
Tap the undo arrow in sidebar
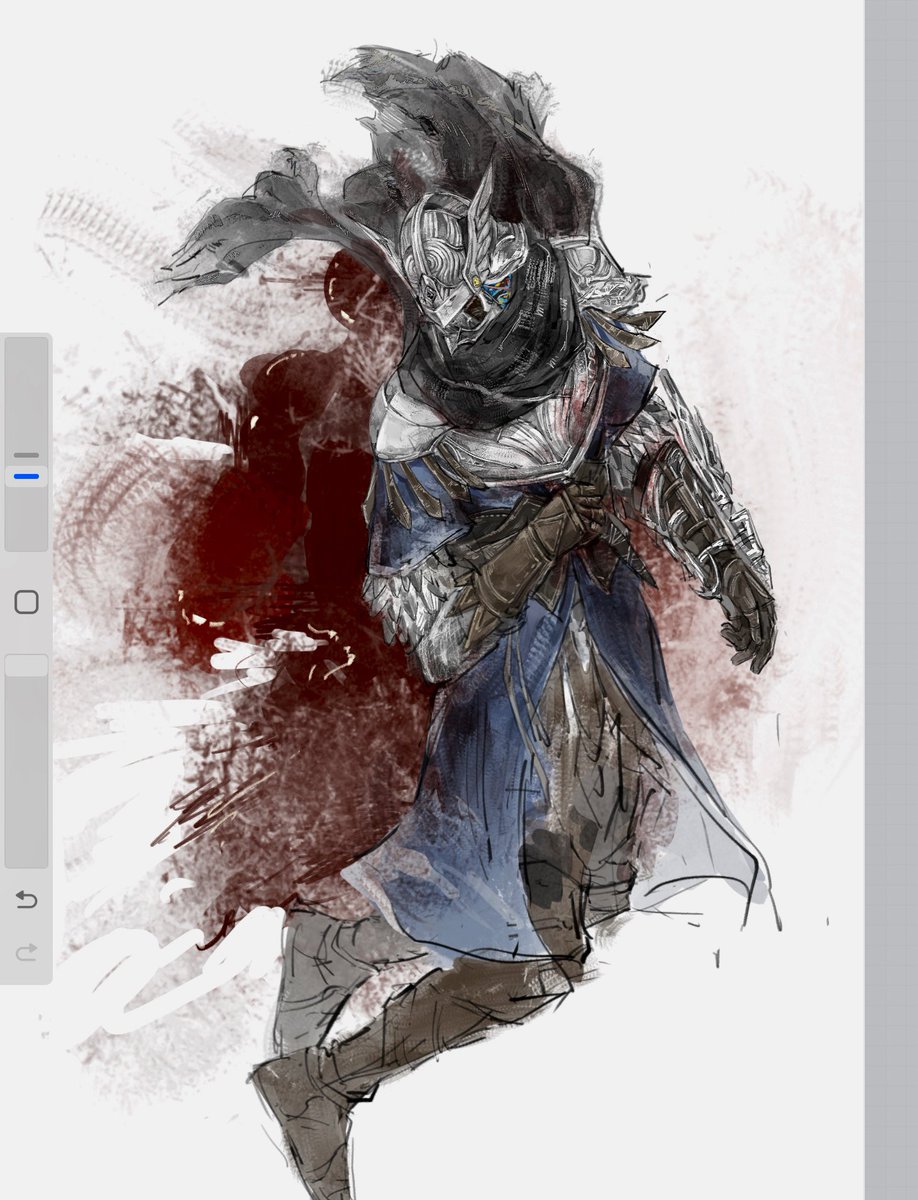(x=26, y=900)
